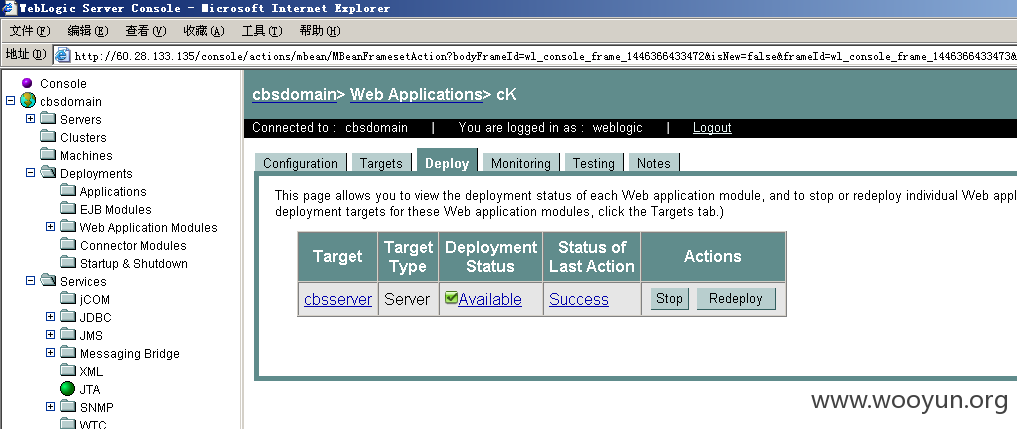Click the Stop button for cbsserver
This screenshot has height=429, width=1017.
[x=669, y=299]
